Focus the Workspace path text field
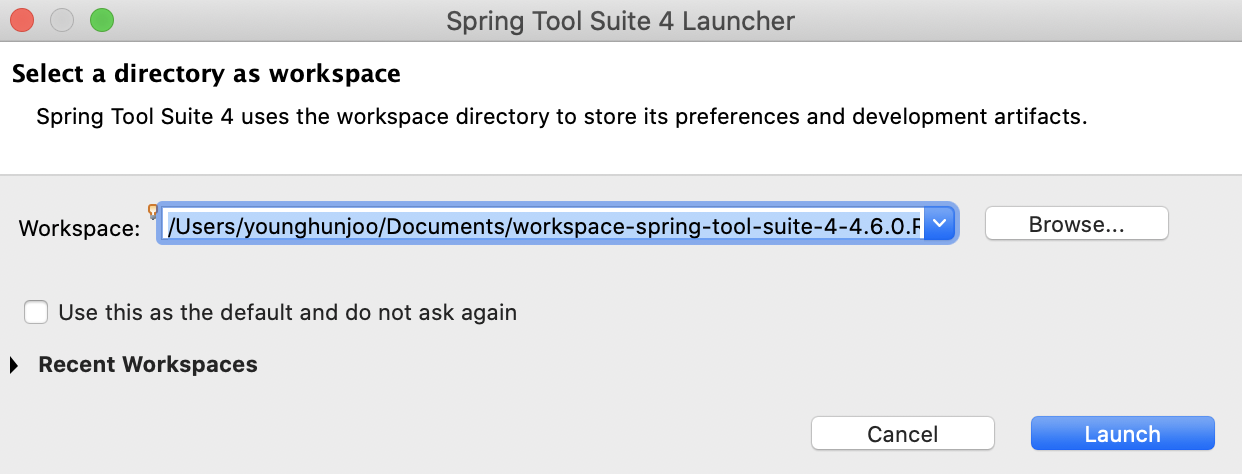This screenshot has width=1242, height=474. click(x=542, y=224)
